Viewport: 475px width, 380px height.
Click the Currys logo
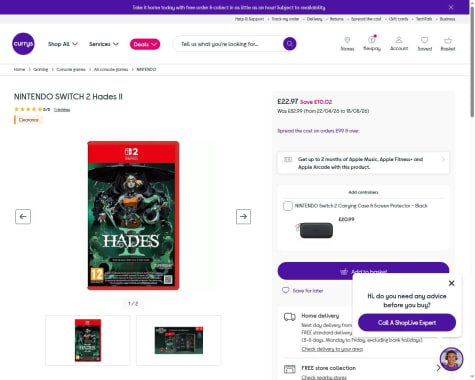coord(23,44)
